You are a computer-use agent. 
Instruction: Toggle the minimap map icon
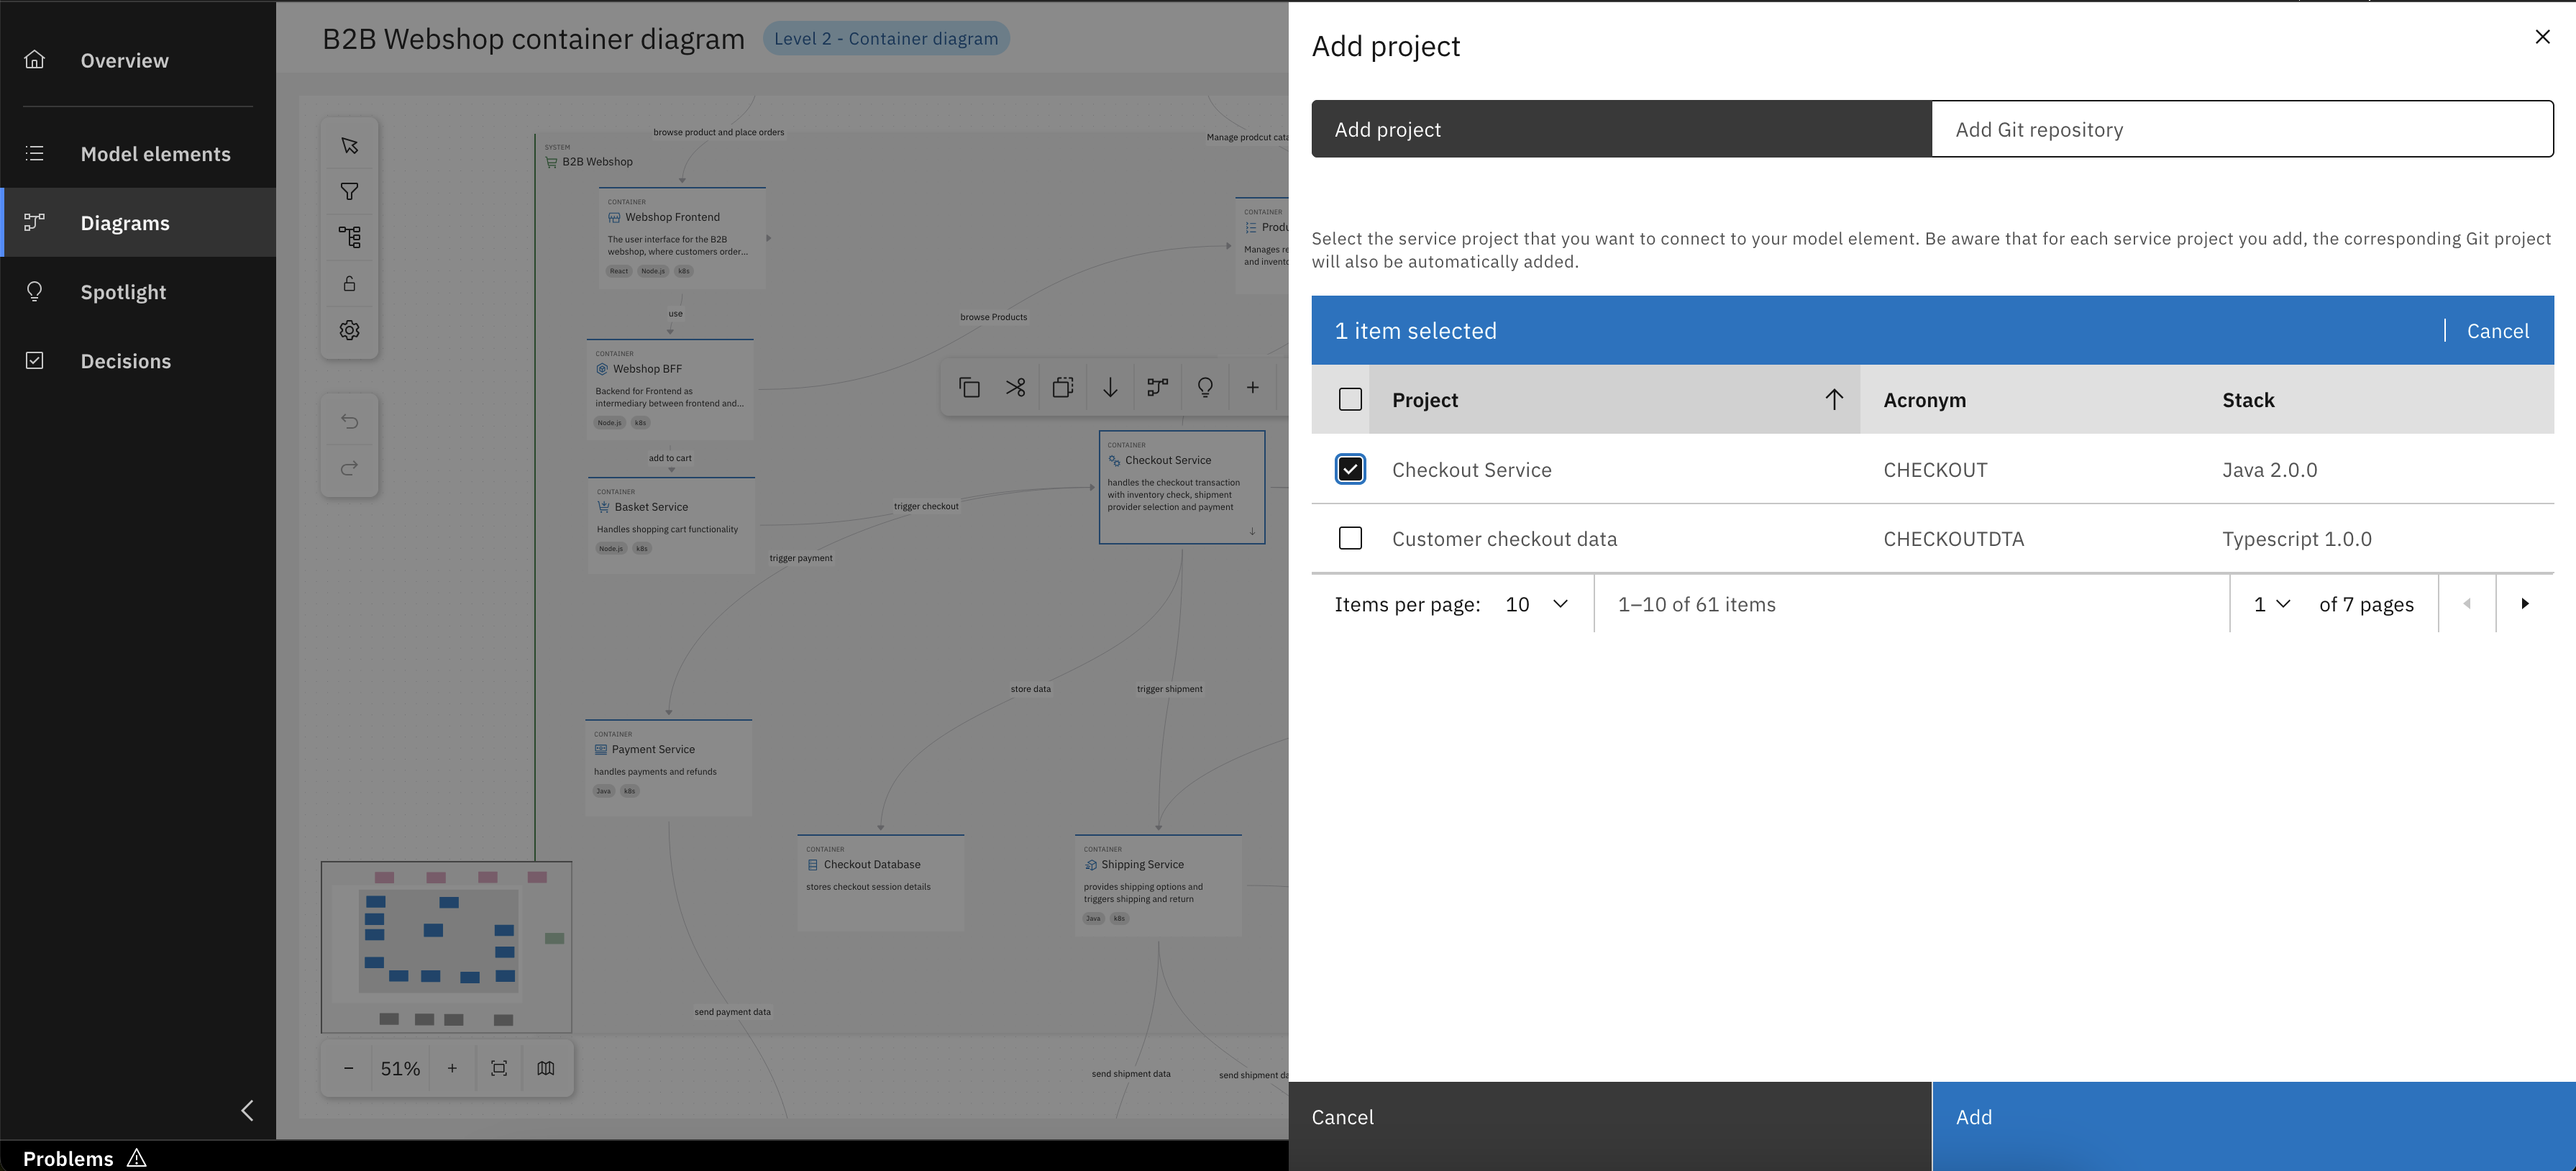(x=546, y=1068)
